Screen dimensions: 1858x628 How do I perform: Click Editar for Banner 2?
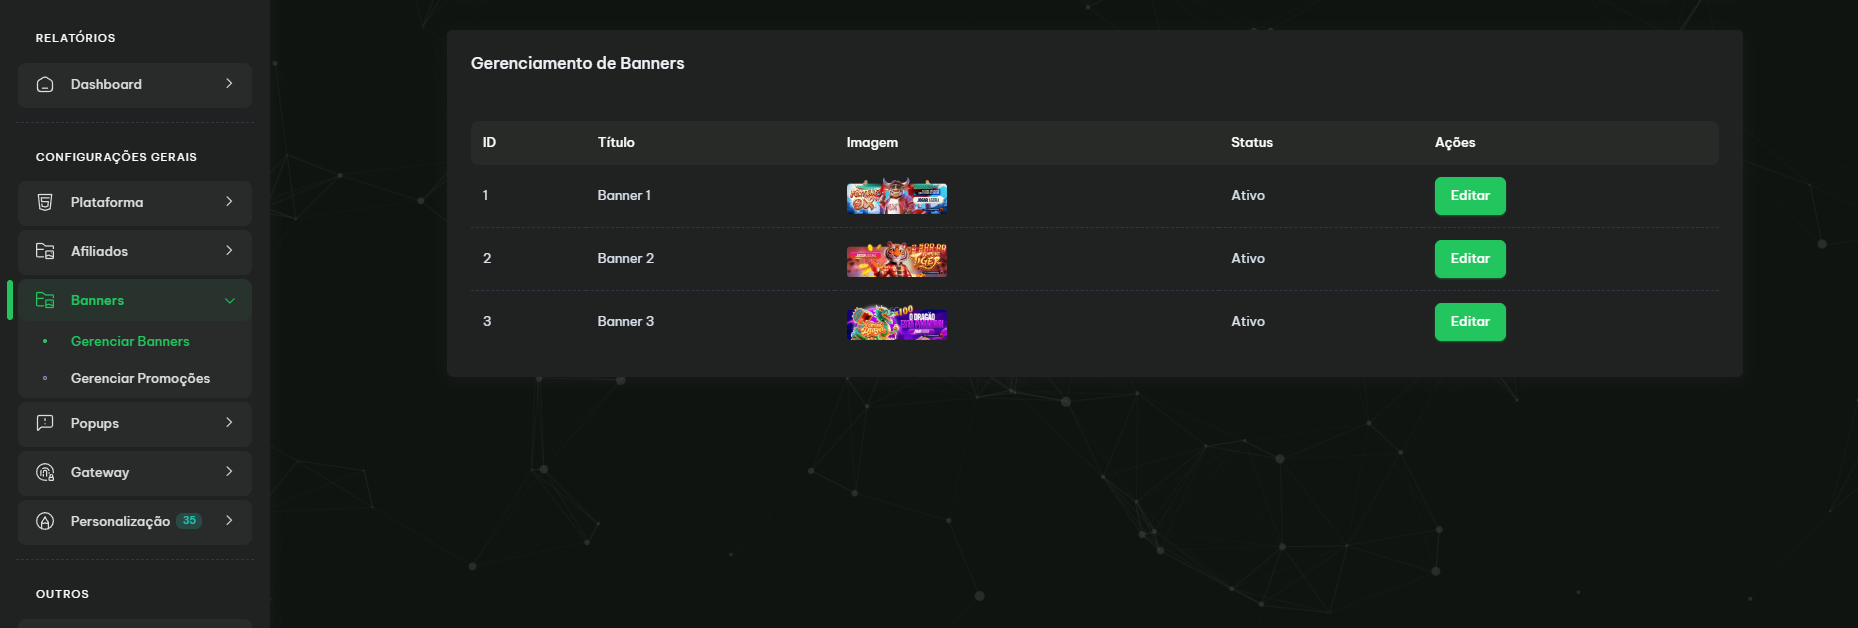click(x=1469, y=258)
